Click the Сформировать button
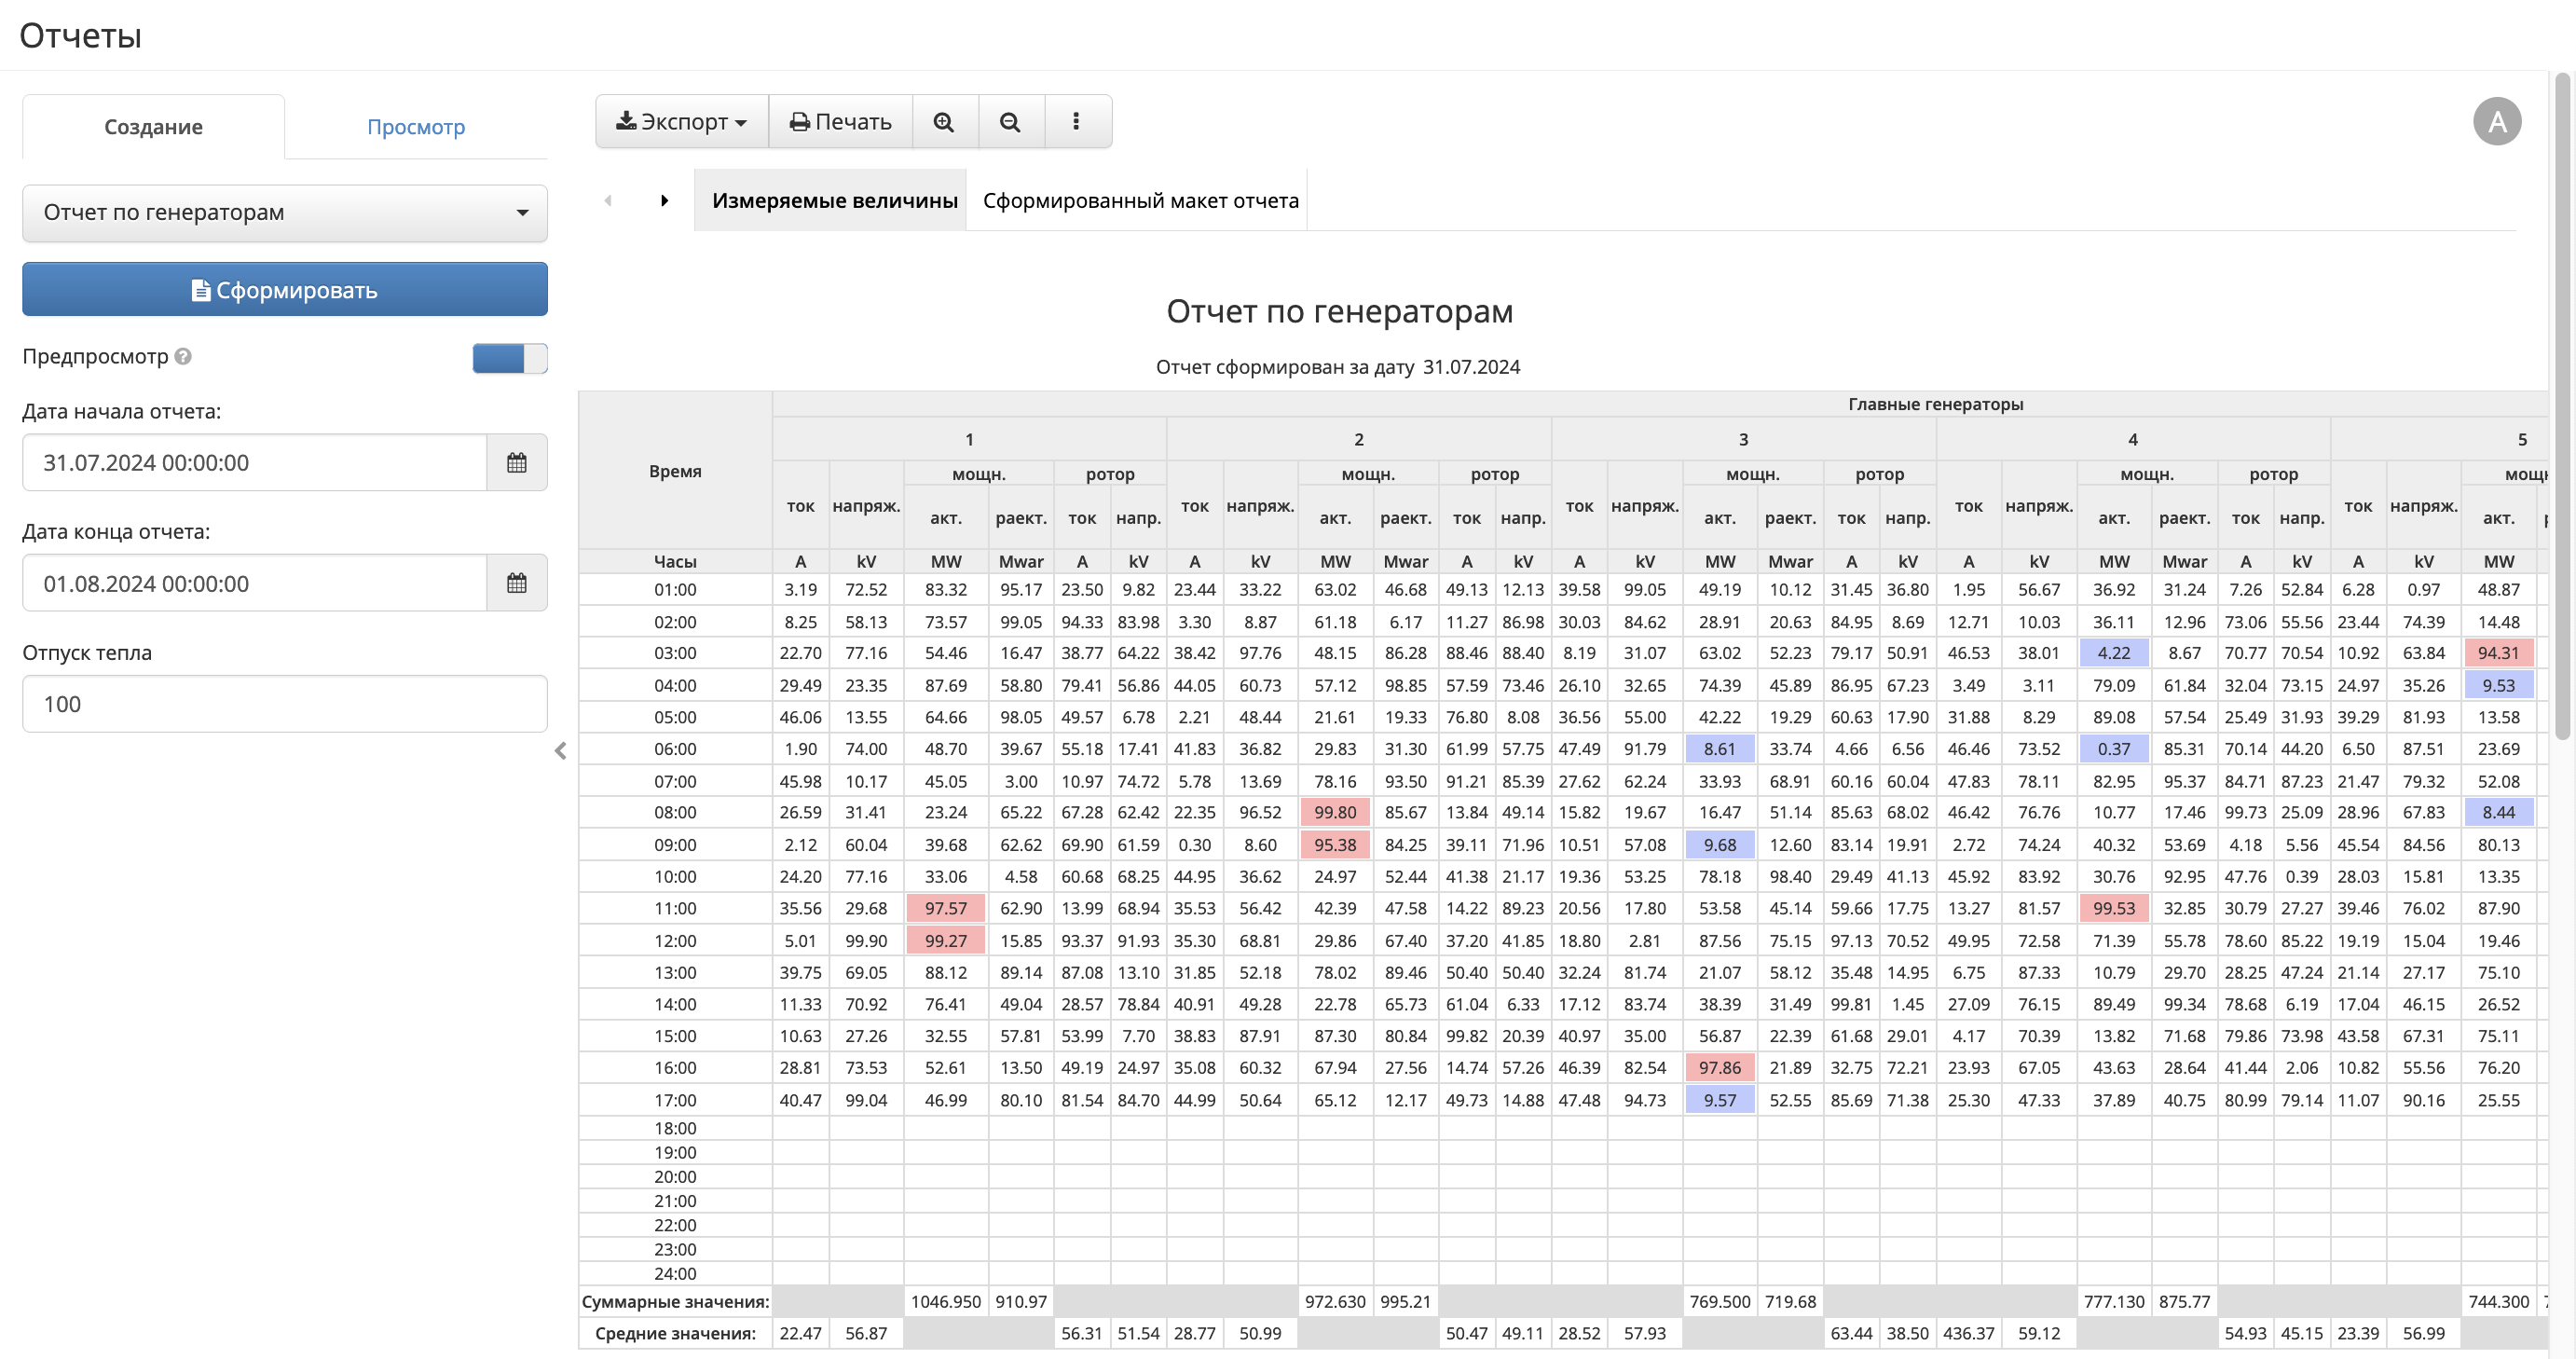 285,290
